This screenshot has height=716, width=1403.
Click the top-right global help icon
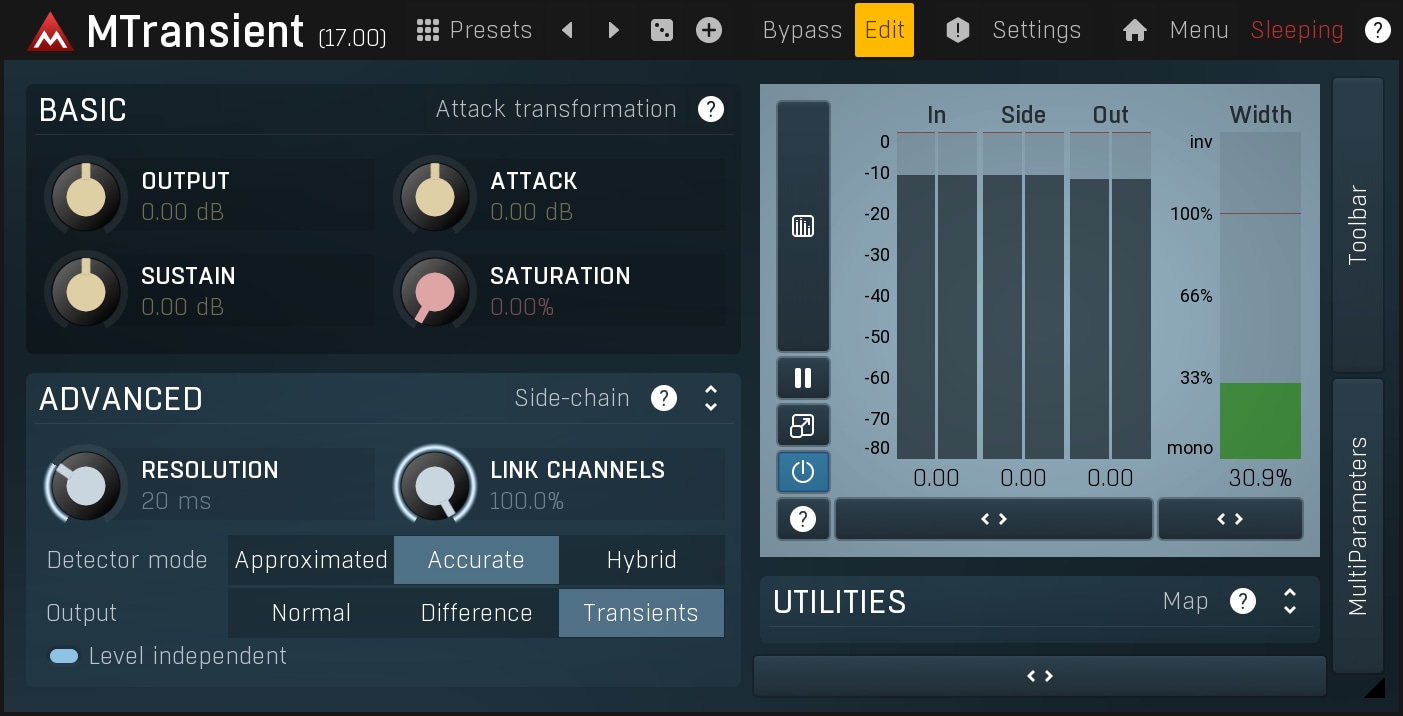click(1377, 30)
